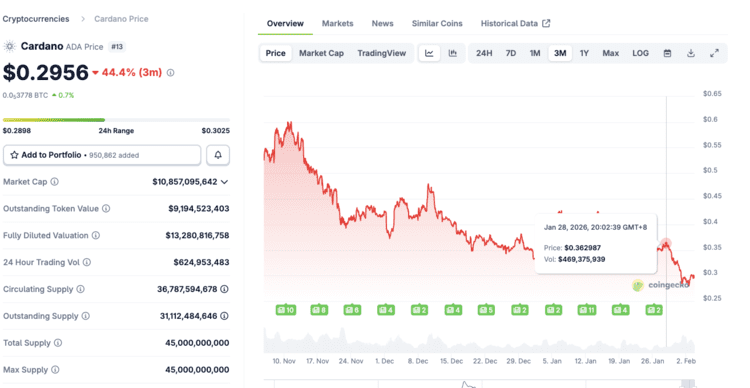
Task: Download chart data icon
Action: (x=691, y=53)
